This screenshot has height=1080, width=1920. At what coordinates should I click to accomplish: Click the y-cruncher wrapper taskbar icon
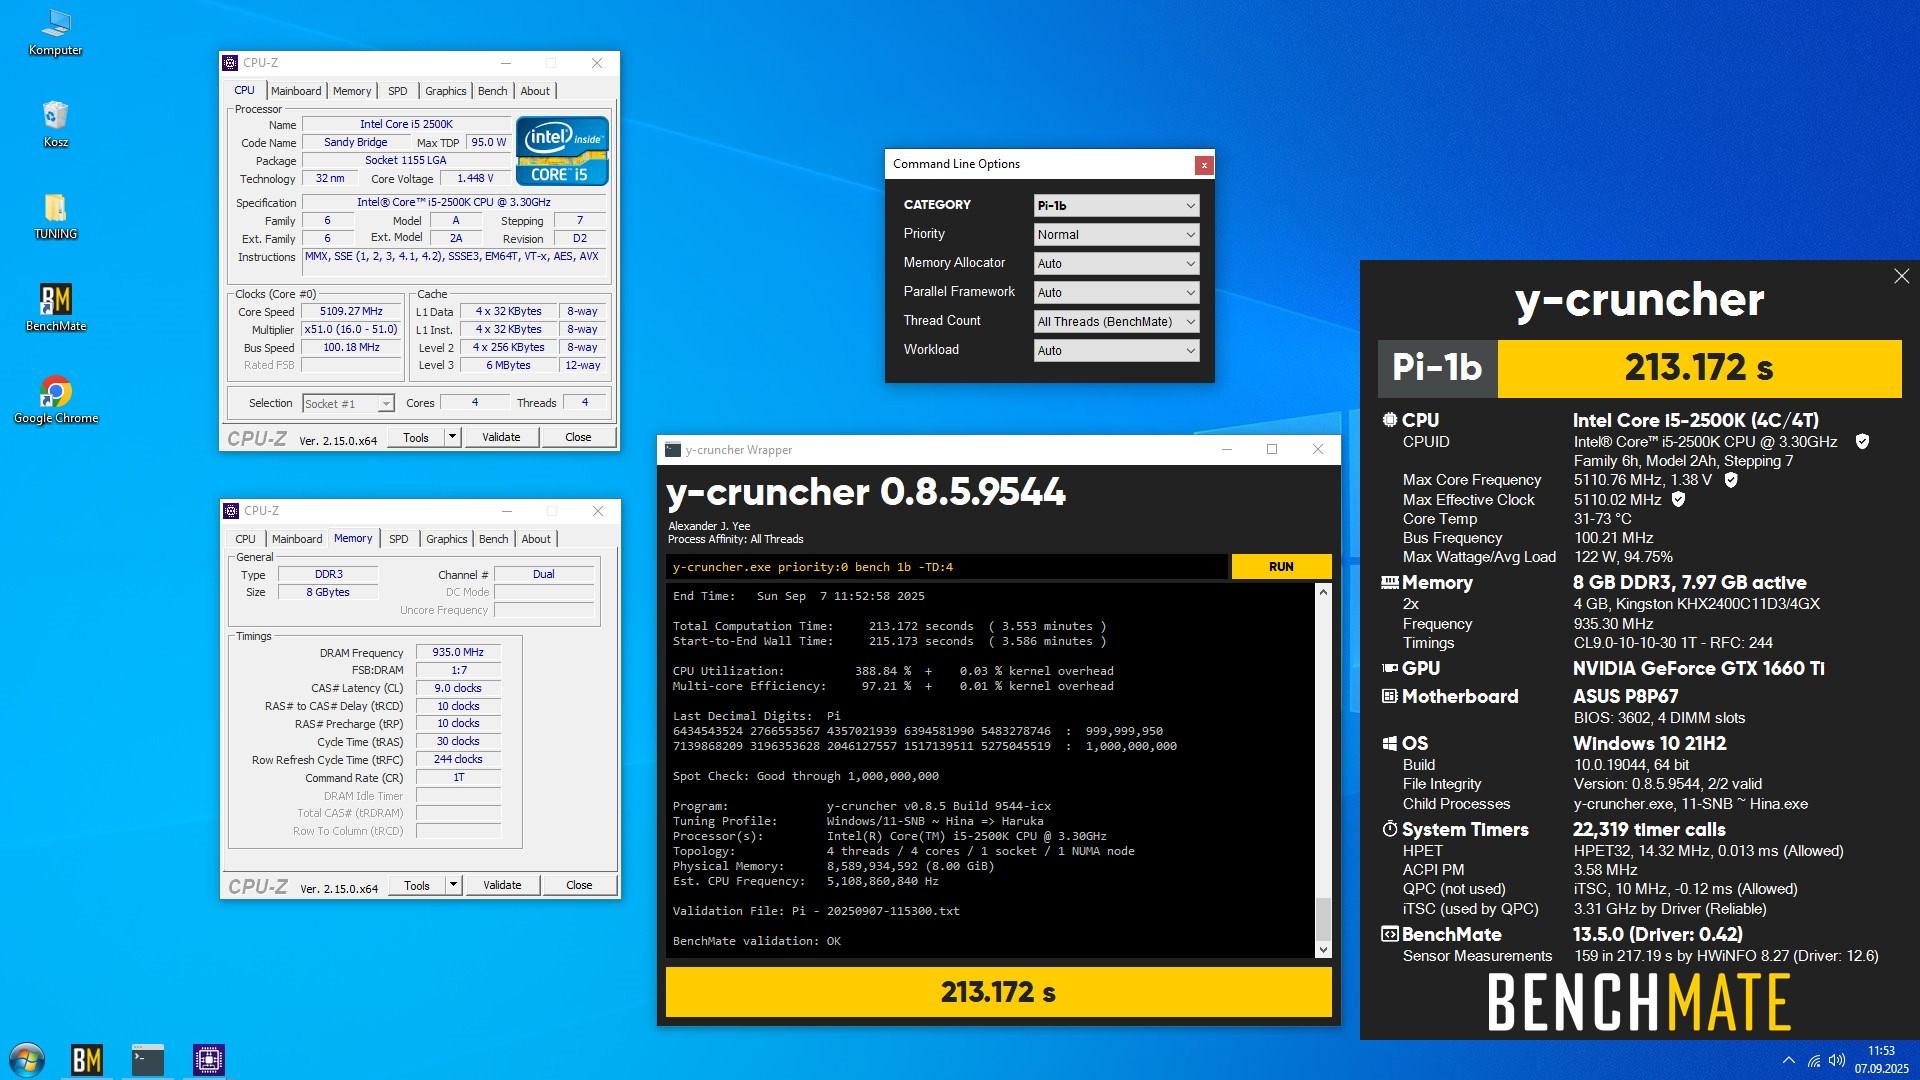148,1059
